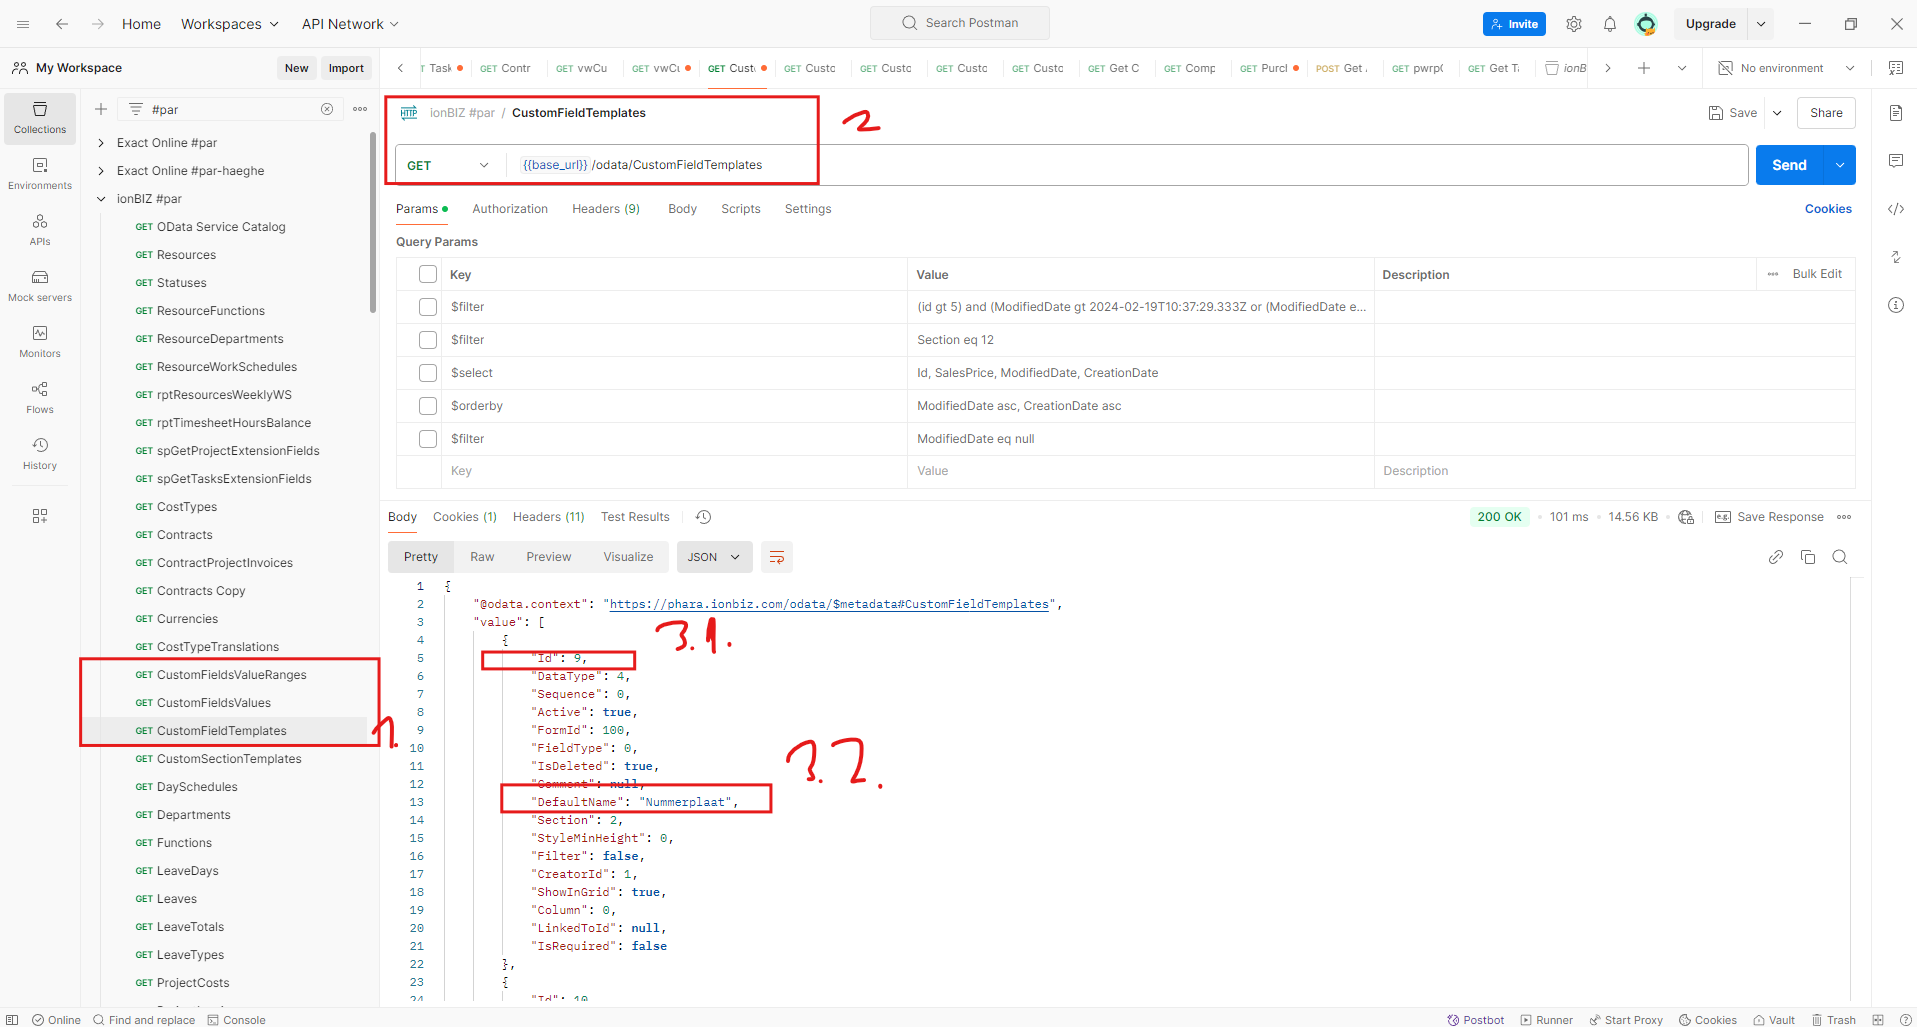
Task: Click the Send button
Action: (1790, 165)
